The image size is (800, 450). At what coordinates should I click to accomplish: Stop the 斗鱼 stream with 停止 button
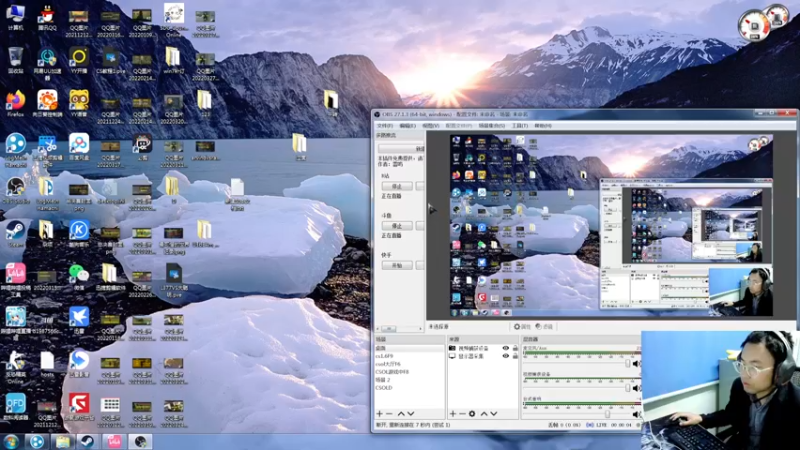(397, 226)
